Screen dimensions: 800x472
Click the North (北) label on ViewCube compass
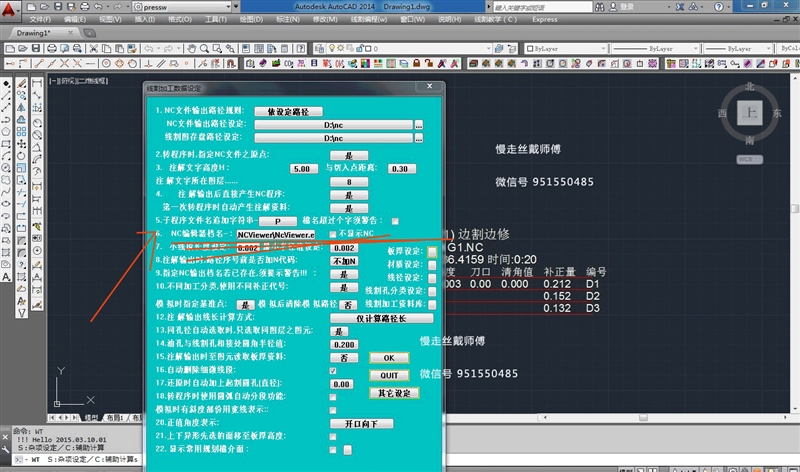[x=749, y=87]
